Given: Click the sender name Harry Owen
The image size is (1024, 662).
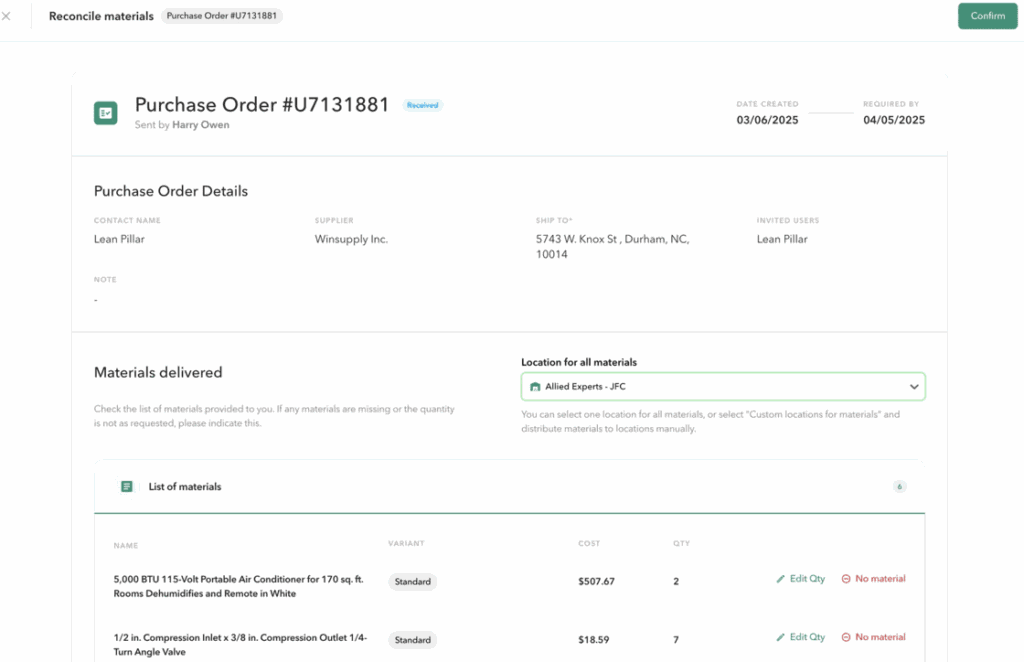Looking at the screenshot, I should pos(200,125).
